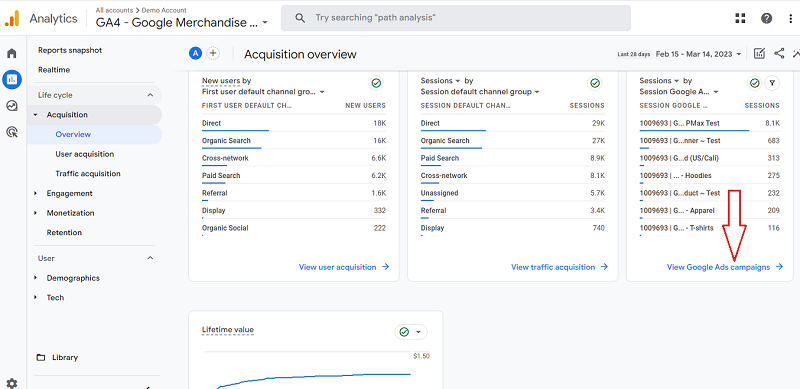Open Reports snapshot
The width and height of the screenshot is (800, 389).
(x=70, y=50)
